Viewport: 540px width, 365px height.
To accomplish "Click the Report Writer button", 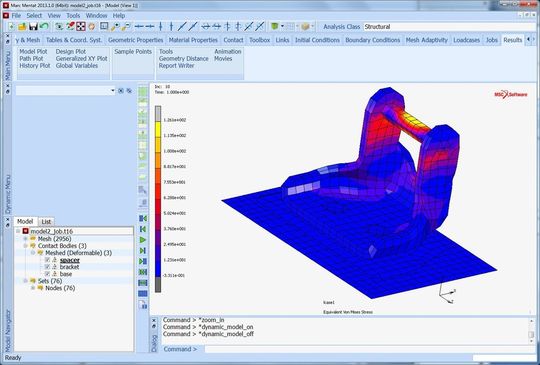I will click(176, 65).
